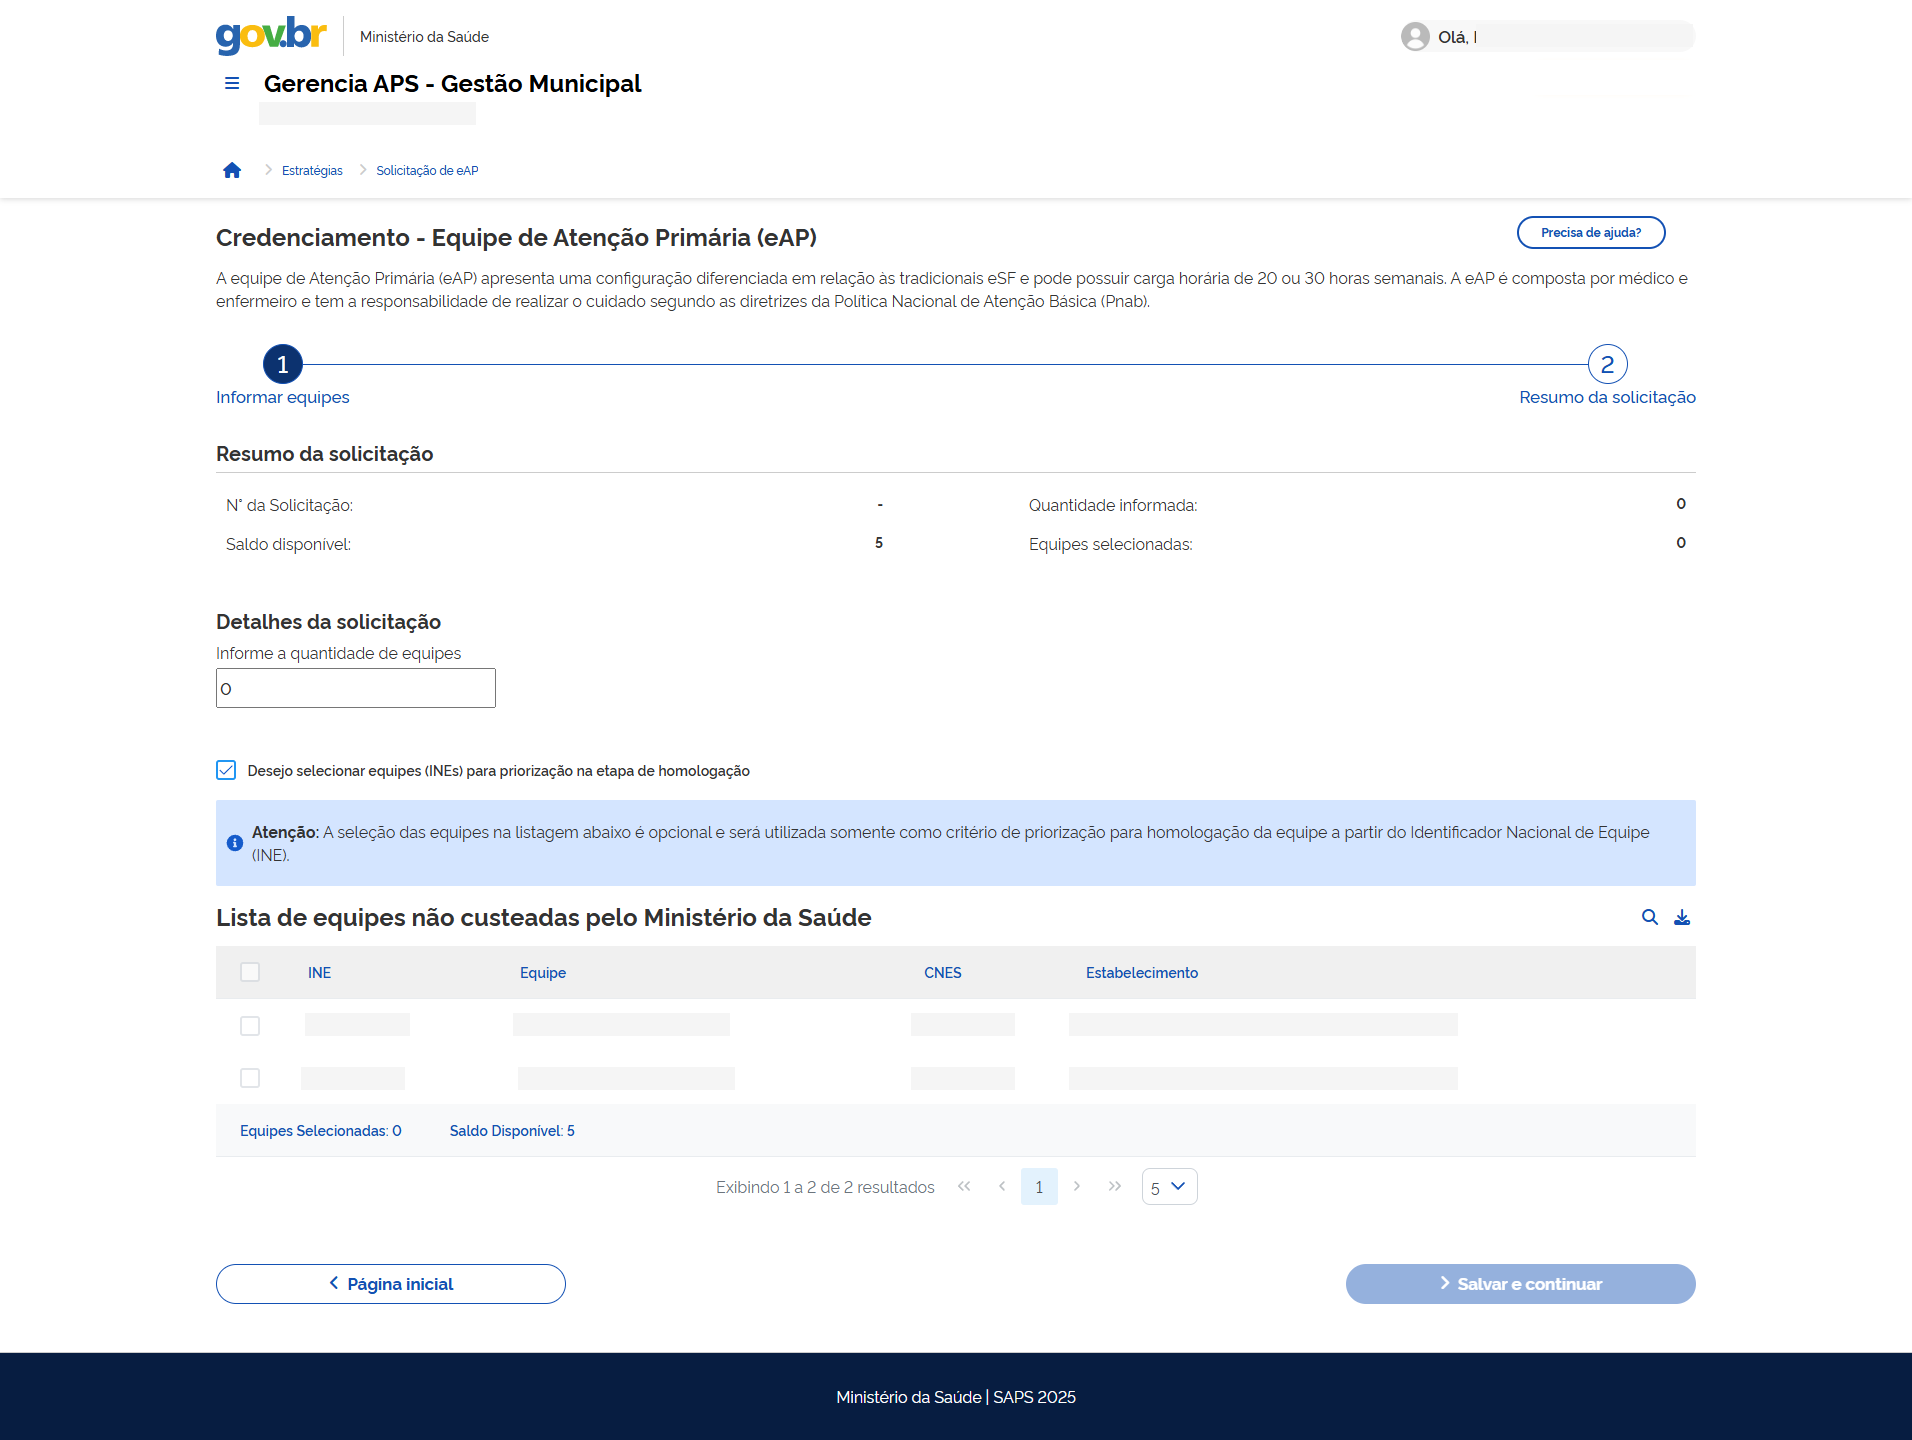Image resolution: width=1912 pixels, height=1440 pixels.
Task: Click the 'Página inicial' button
Action: pos(391,1284)
